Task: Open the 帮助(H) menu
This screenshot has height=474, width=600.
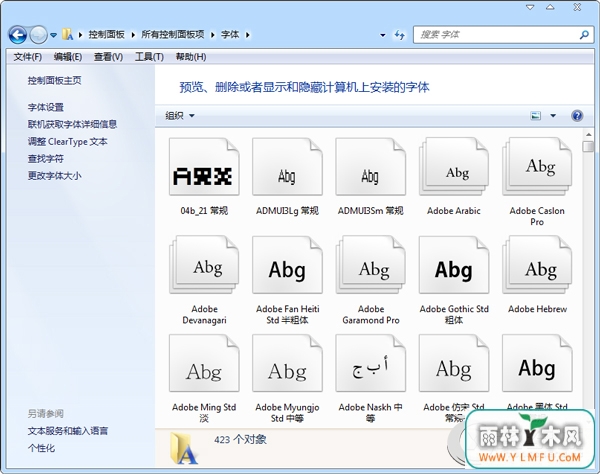Action: [191, 57]
